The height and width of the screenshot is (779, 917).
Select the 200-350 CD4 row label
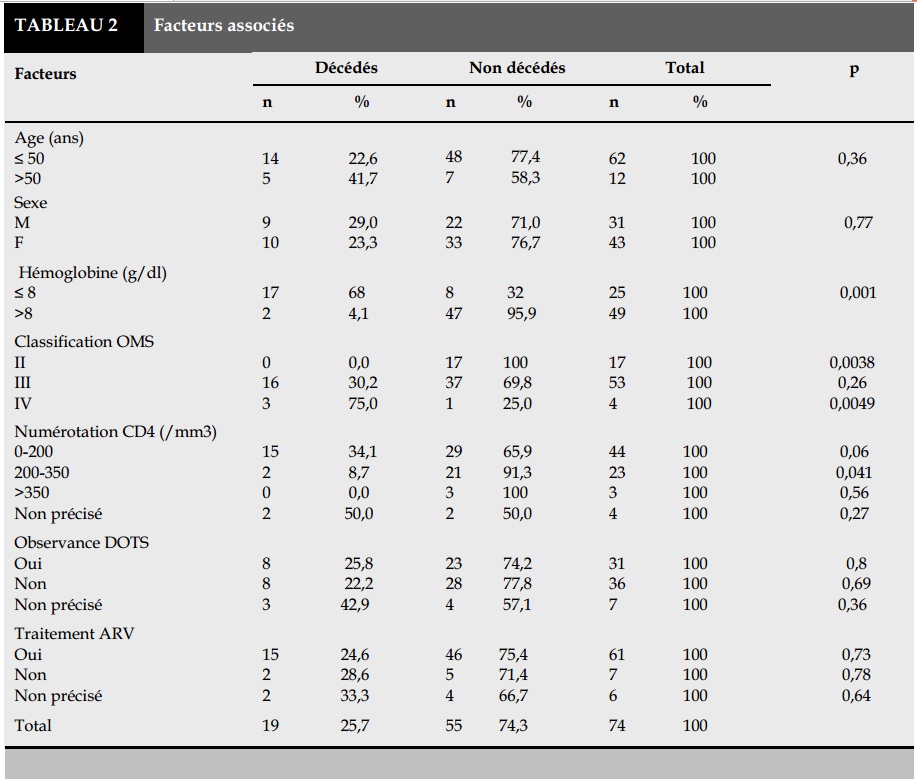tap(42, 473)
